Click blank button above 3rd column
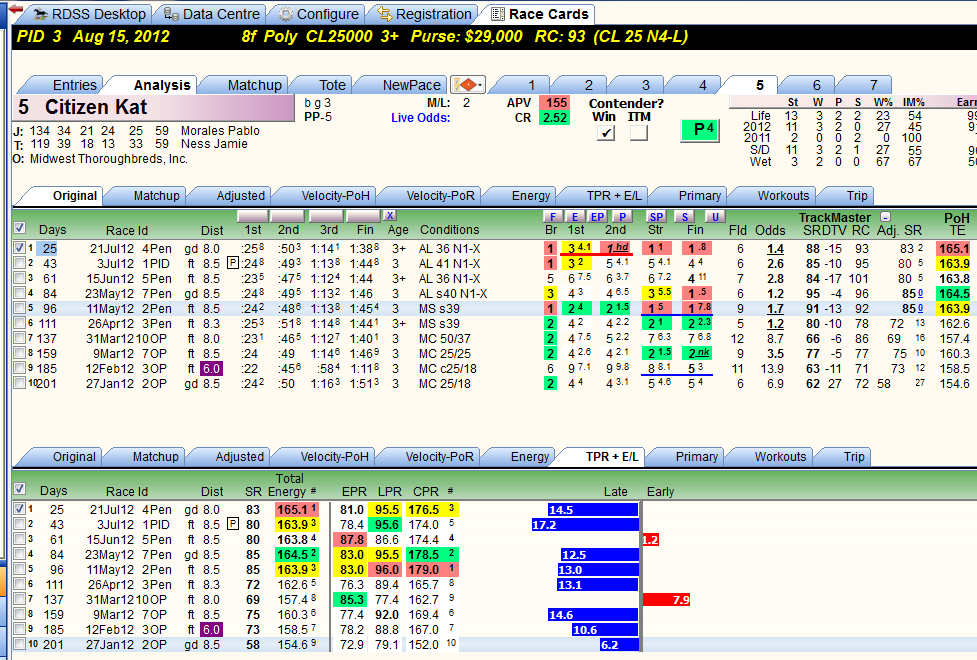Screen dimensions: 977x660 point(325,216)
